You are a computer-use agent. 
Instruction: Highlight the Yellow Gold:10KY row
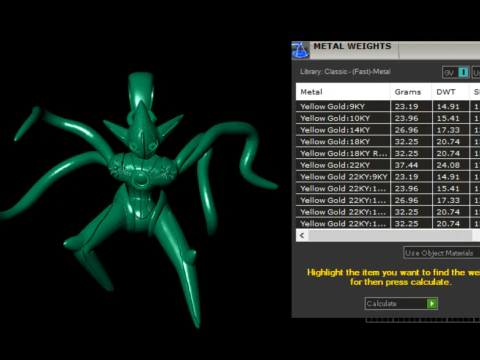[388, 118]
